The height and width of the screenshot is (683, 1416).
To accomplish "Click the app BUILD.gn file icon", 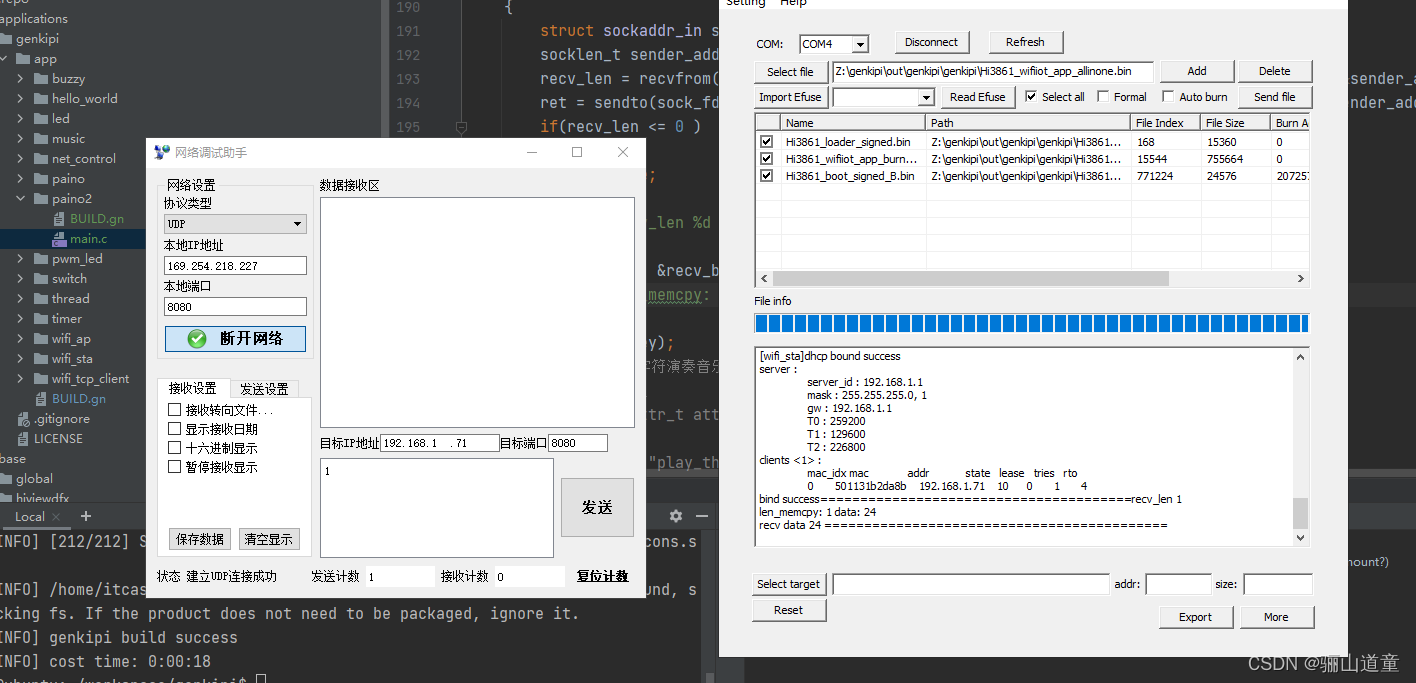I will [x=42, y=399].
